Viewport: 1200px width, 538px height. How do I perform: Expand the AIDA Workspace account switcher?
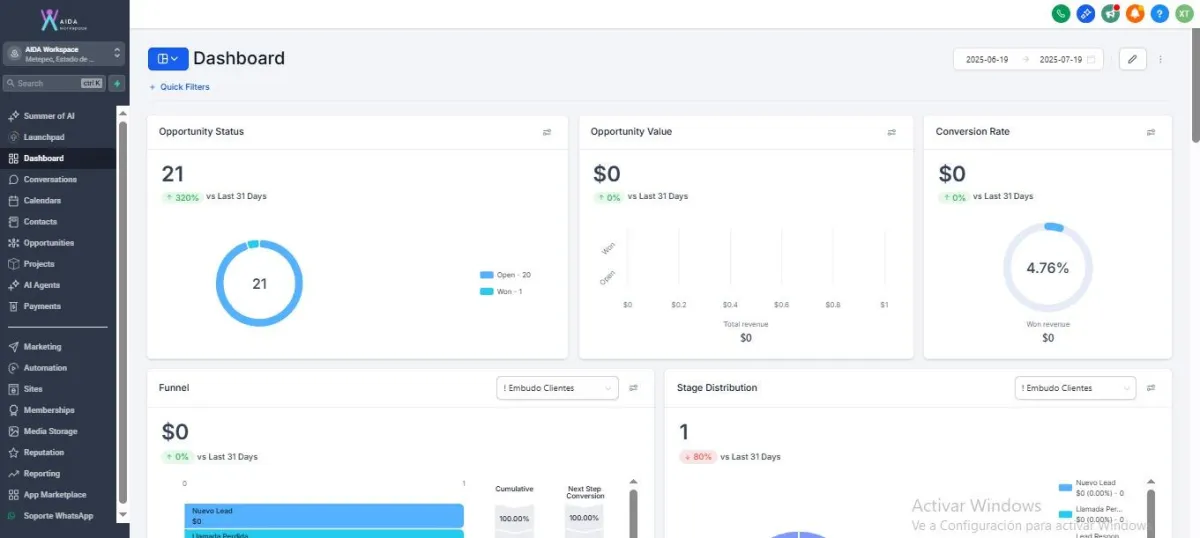pos(64,54)
